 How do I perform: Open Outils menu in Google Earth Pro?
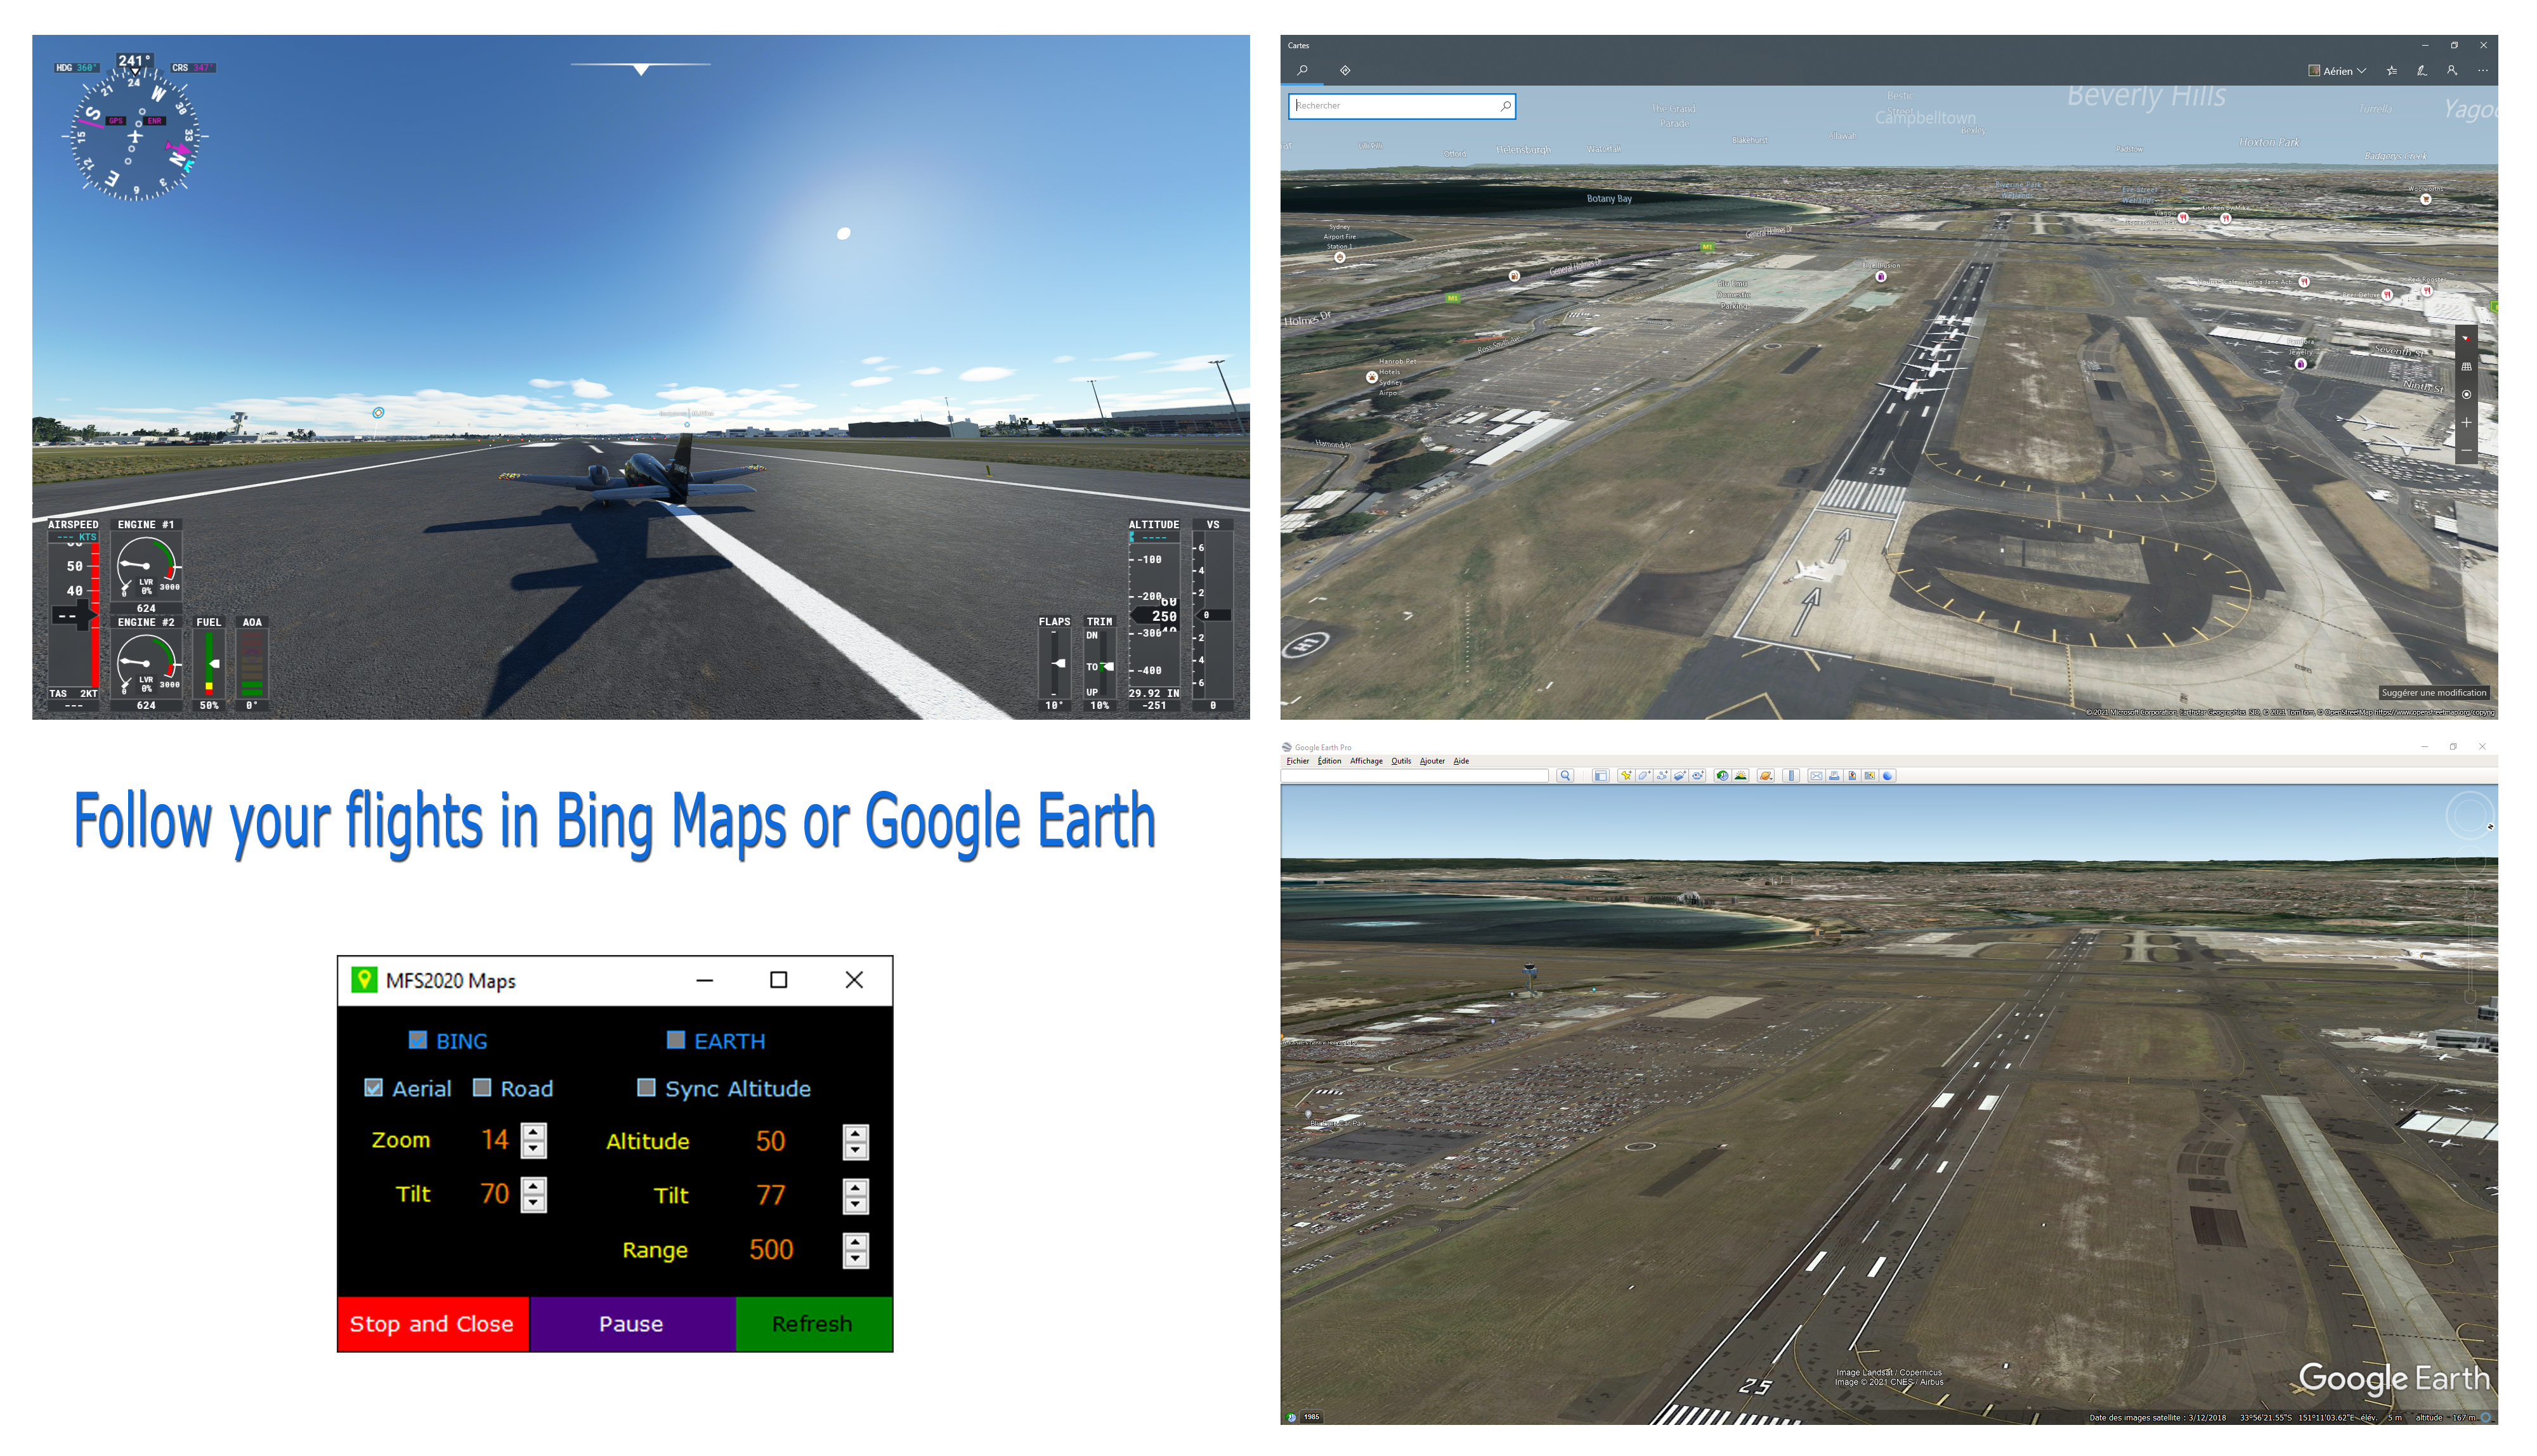1401,761
